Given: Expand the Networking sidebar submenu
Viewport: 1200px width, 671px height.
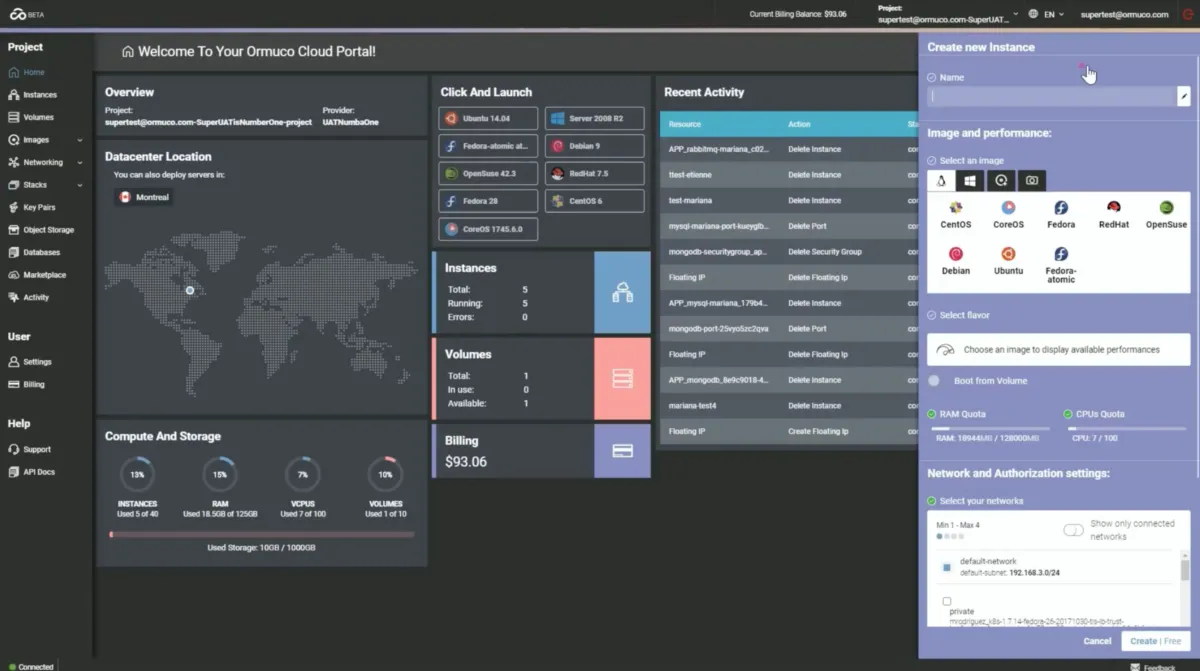Looking at the screenshot, I should point(80,162).
